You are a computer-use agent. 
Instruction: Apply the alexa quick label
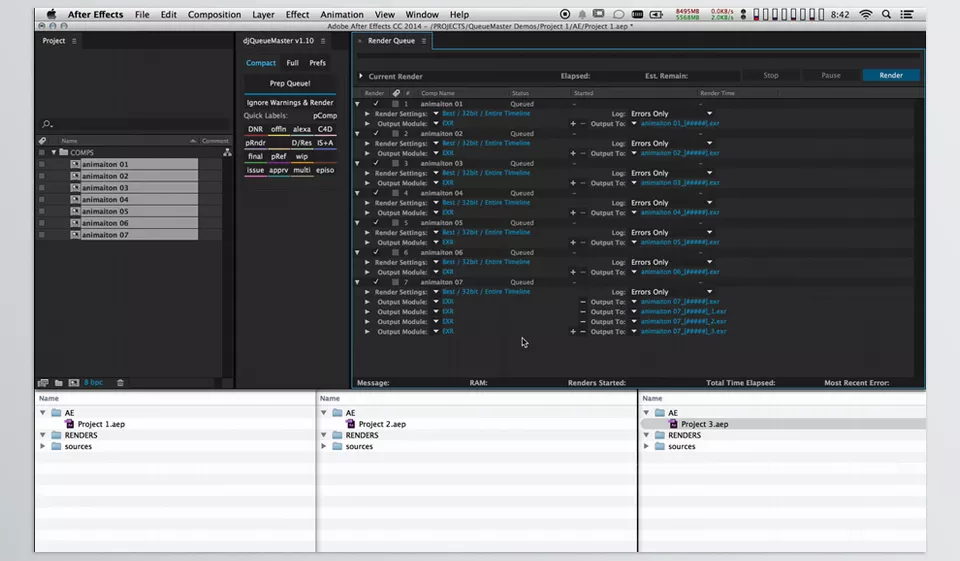click(x=301, y=130)
